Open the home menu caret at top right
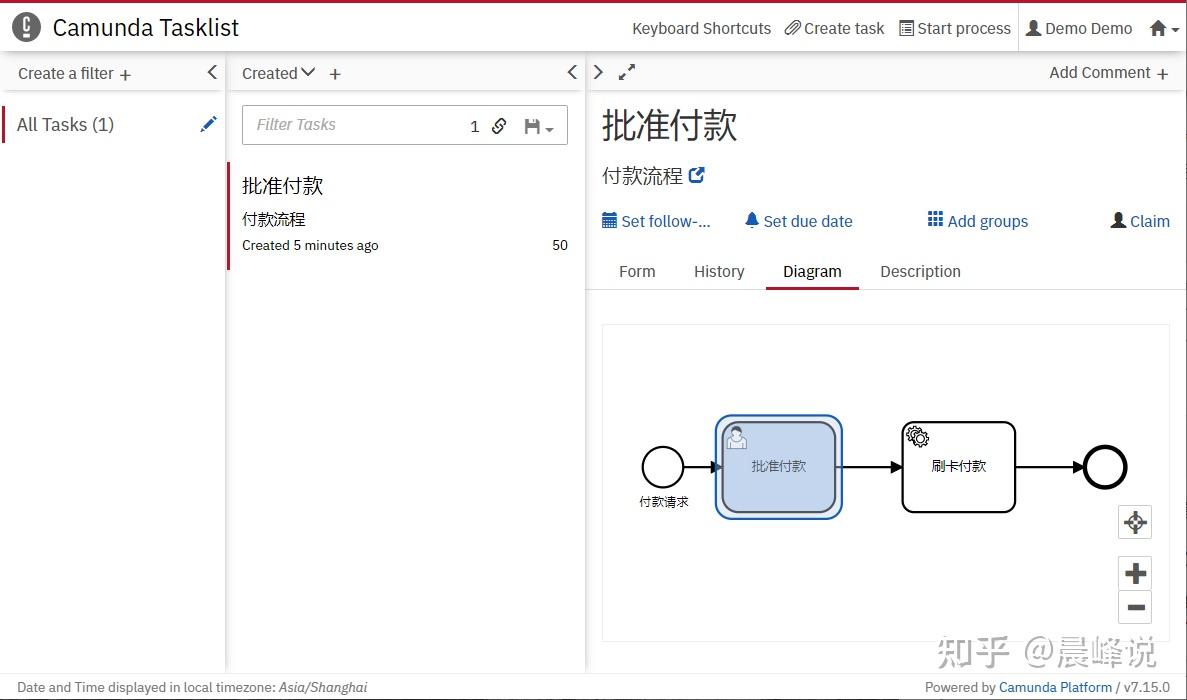The image size is (1187, 700). click(1173, 28)
